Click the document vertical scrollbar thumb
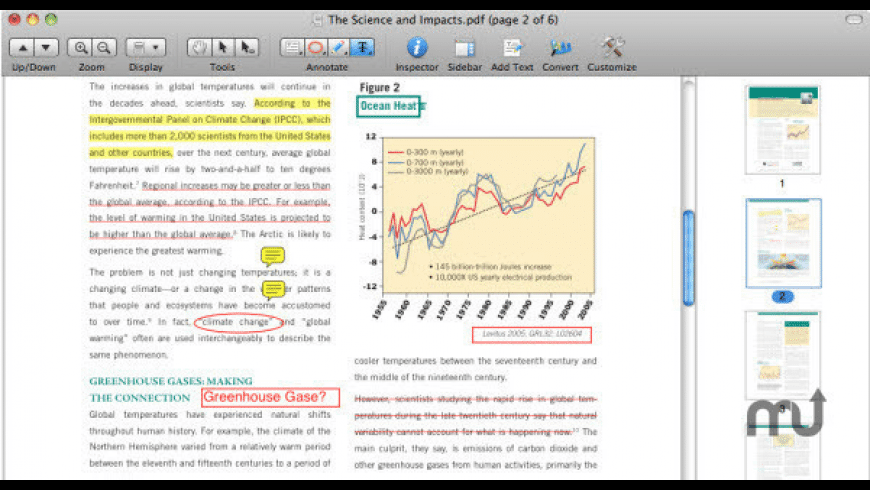Viewport: 870px width, 490px height. point(689,257)
